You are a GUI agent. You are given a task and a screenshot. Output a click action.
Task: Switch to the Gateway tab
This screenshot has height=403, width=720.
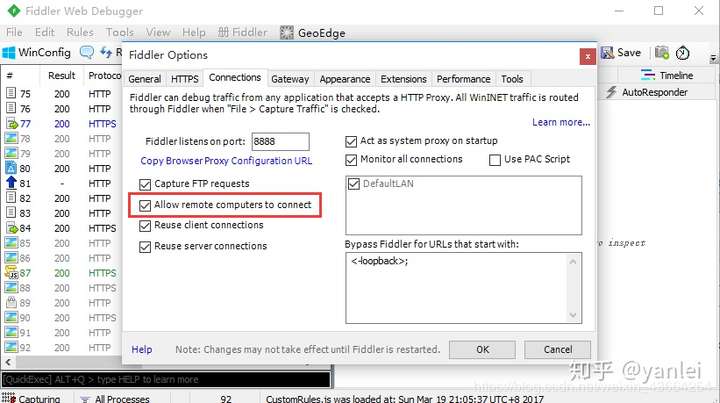tap(290, 79)
